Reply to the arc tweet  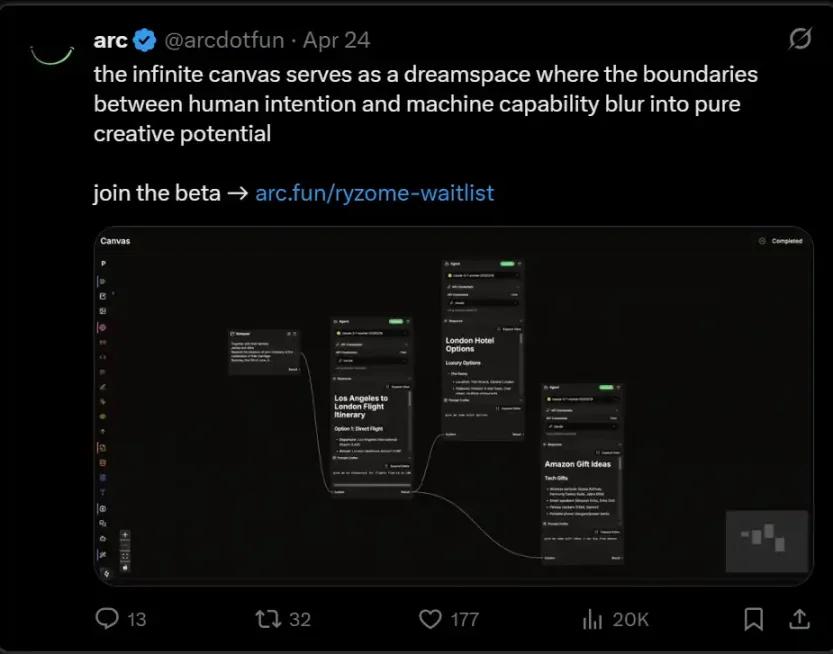click(x=107, y=619)
